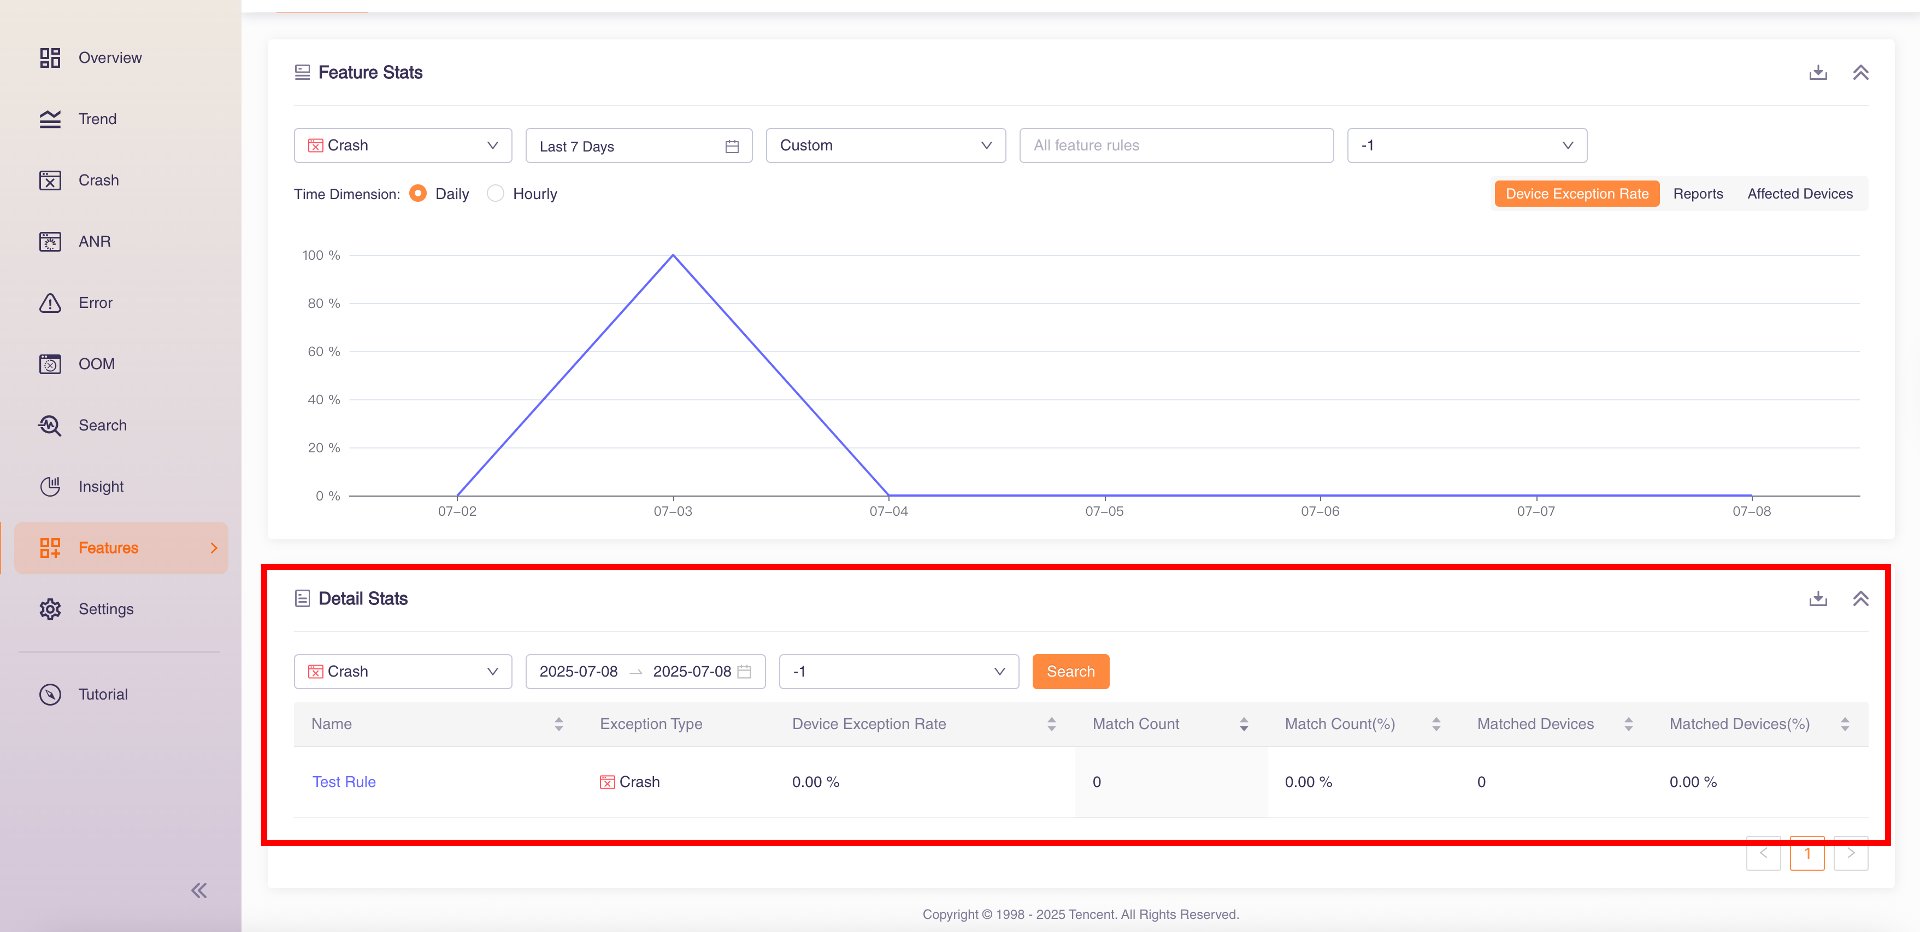This screenshot has width=1920, height=932.
Task: Open the -1 version dropdown in Feature Stats
Action: tap(1467, 145)
